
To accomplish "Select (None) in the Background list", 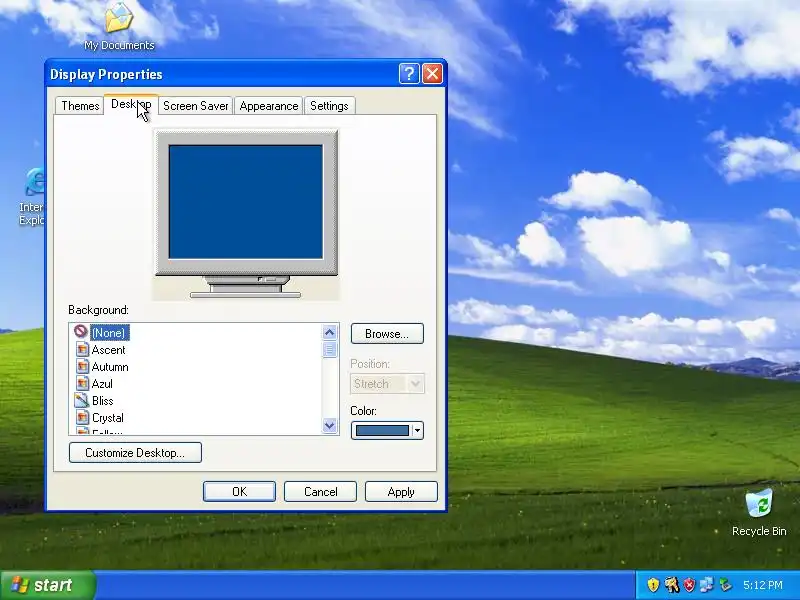I will (110, 333).
